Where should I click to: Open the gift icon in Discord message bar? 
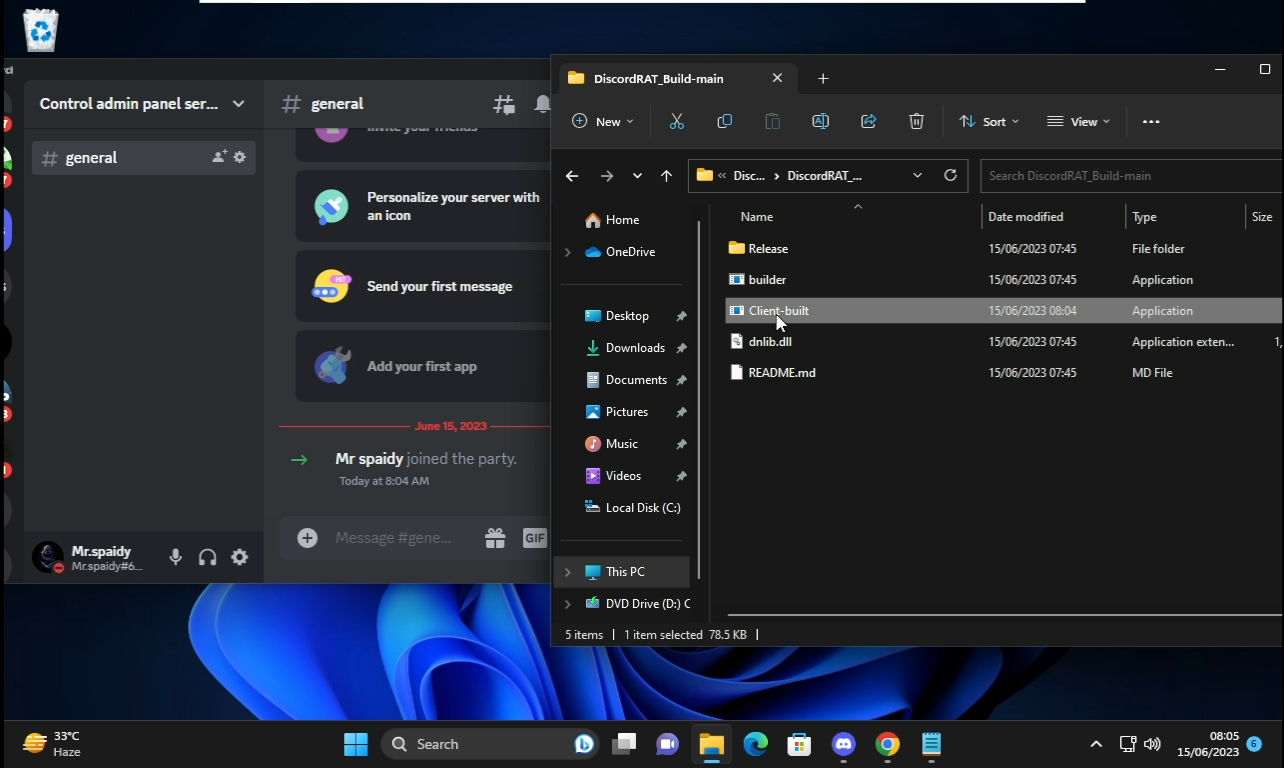pos(495,538)
